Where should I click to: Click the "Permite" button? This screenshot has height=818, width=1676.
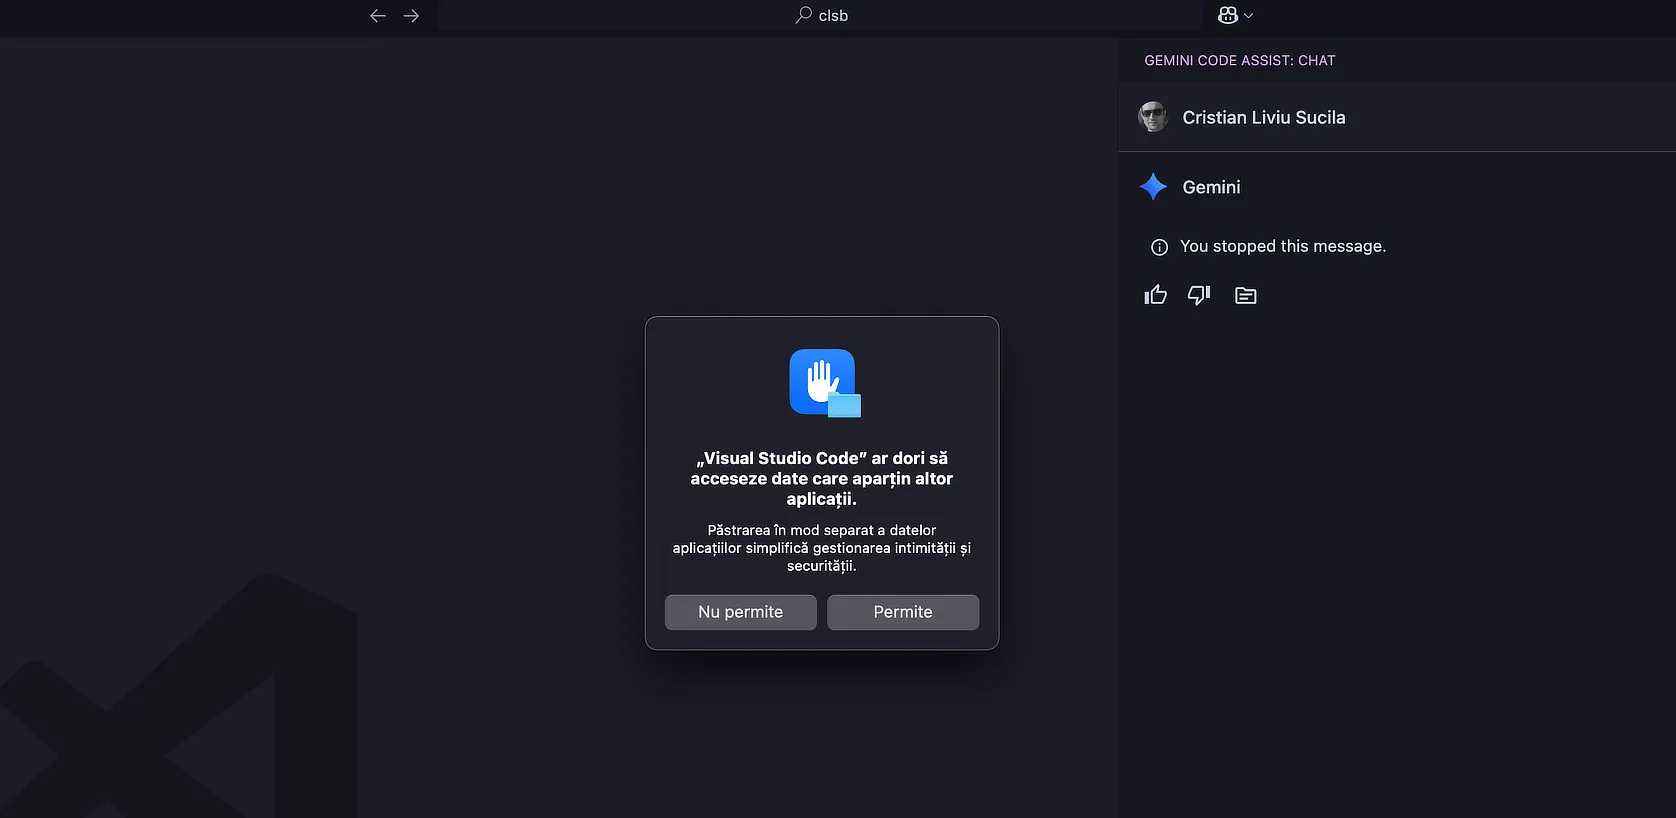pyautogui.click(x=903, y=612)
